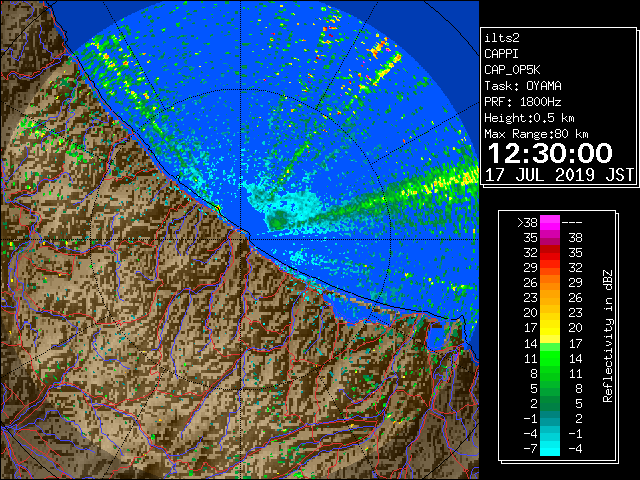Select the CAPPI product label
640x480 pixels.
point(501,54)
